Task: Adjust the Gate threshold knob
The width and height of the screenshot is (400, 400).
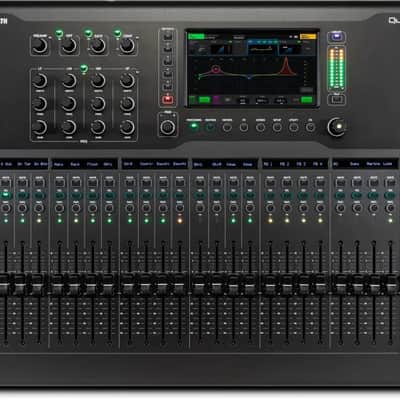Action: (98, 46)
